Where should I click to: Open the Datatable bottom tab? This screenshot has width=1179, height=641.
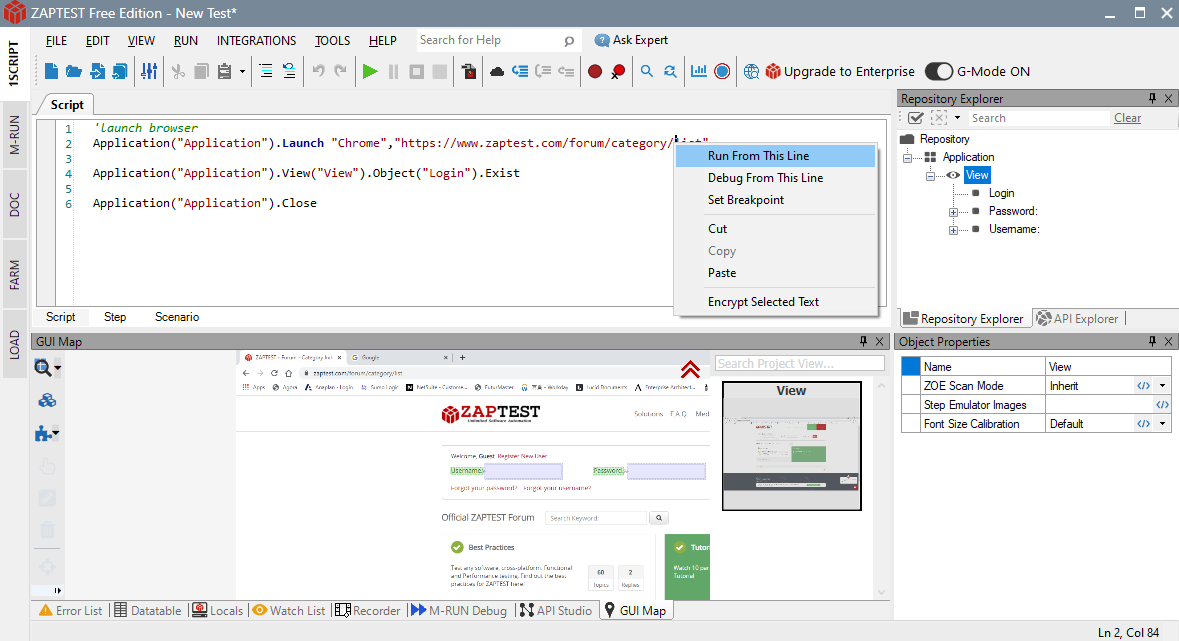click(148, 610)
